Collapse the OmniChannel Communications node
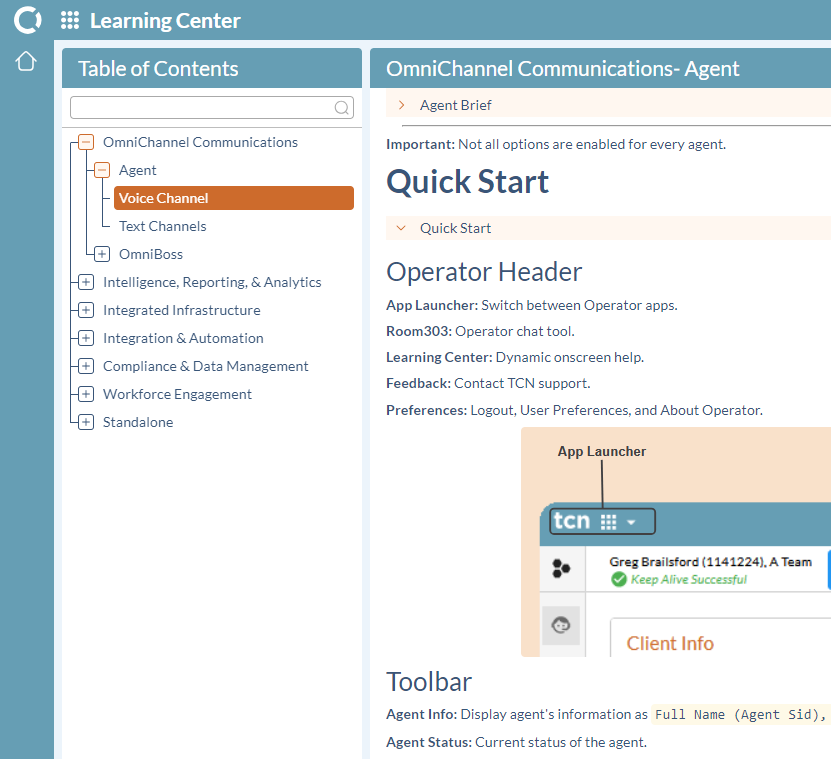 pos(85,142)
